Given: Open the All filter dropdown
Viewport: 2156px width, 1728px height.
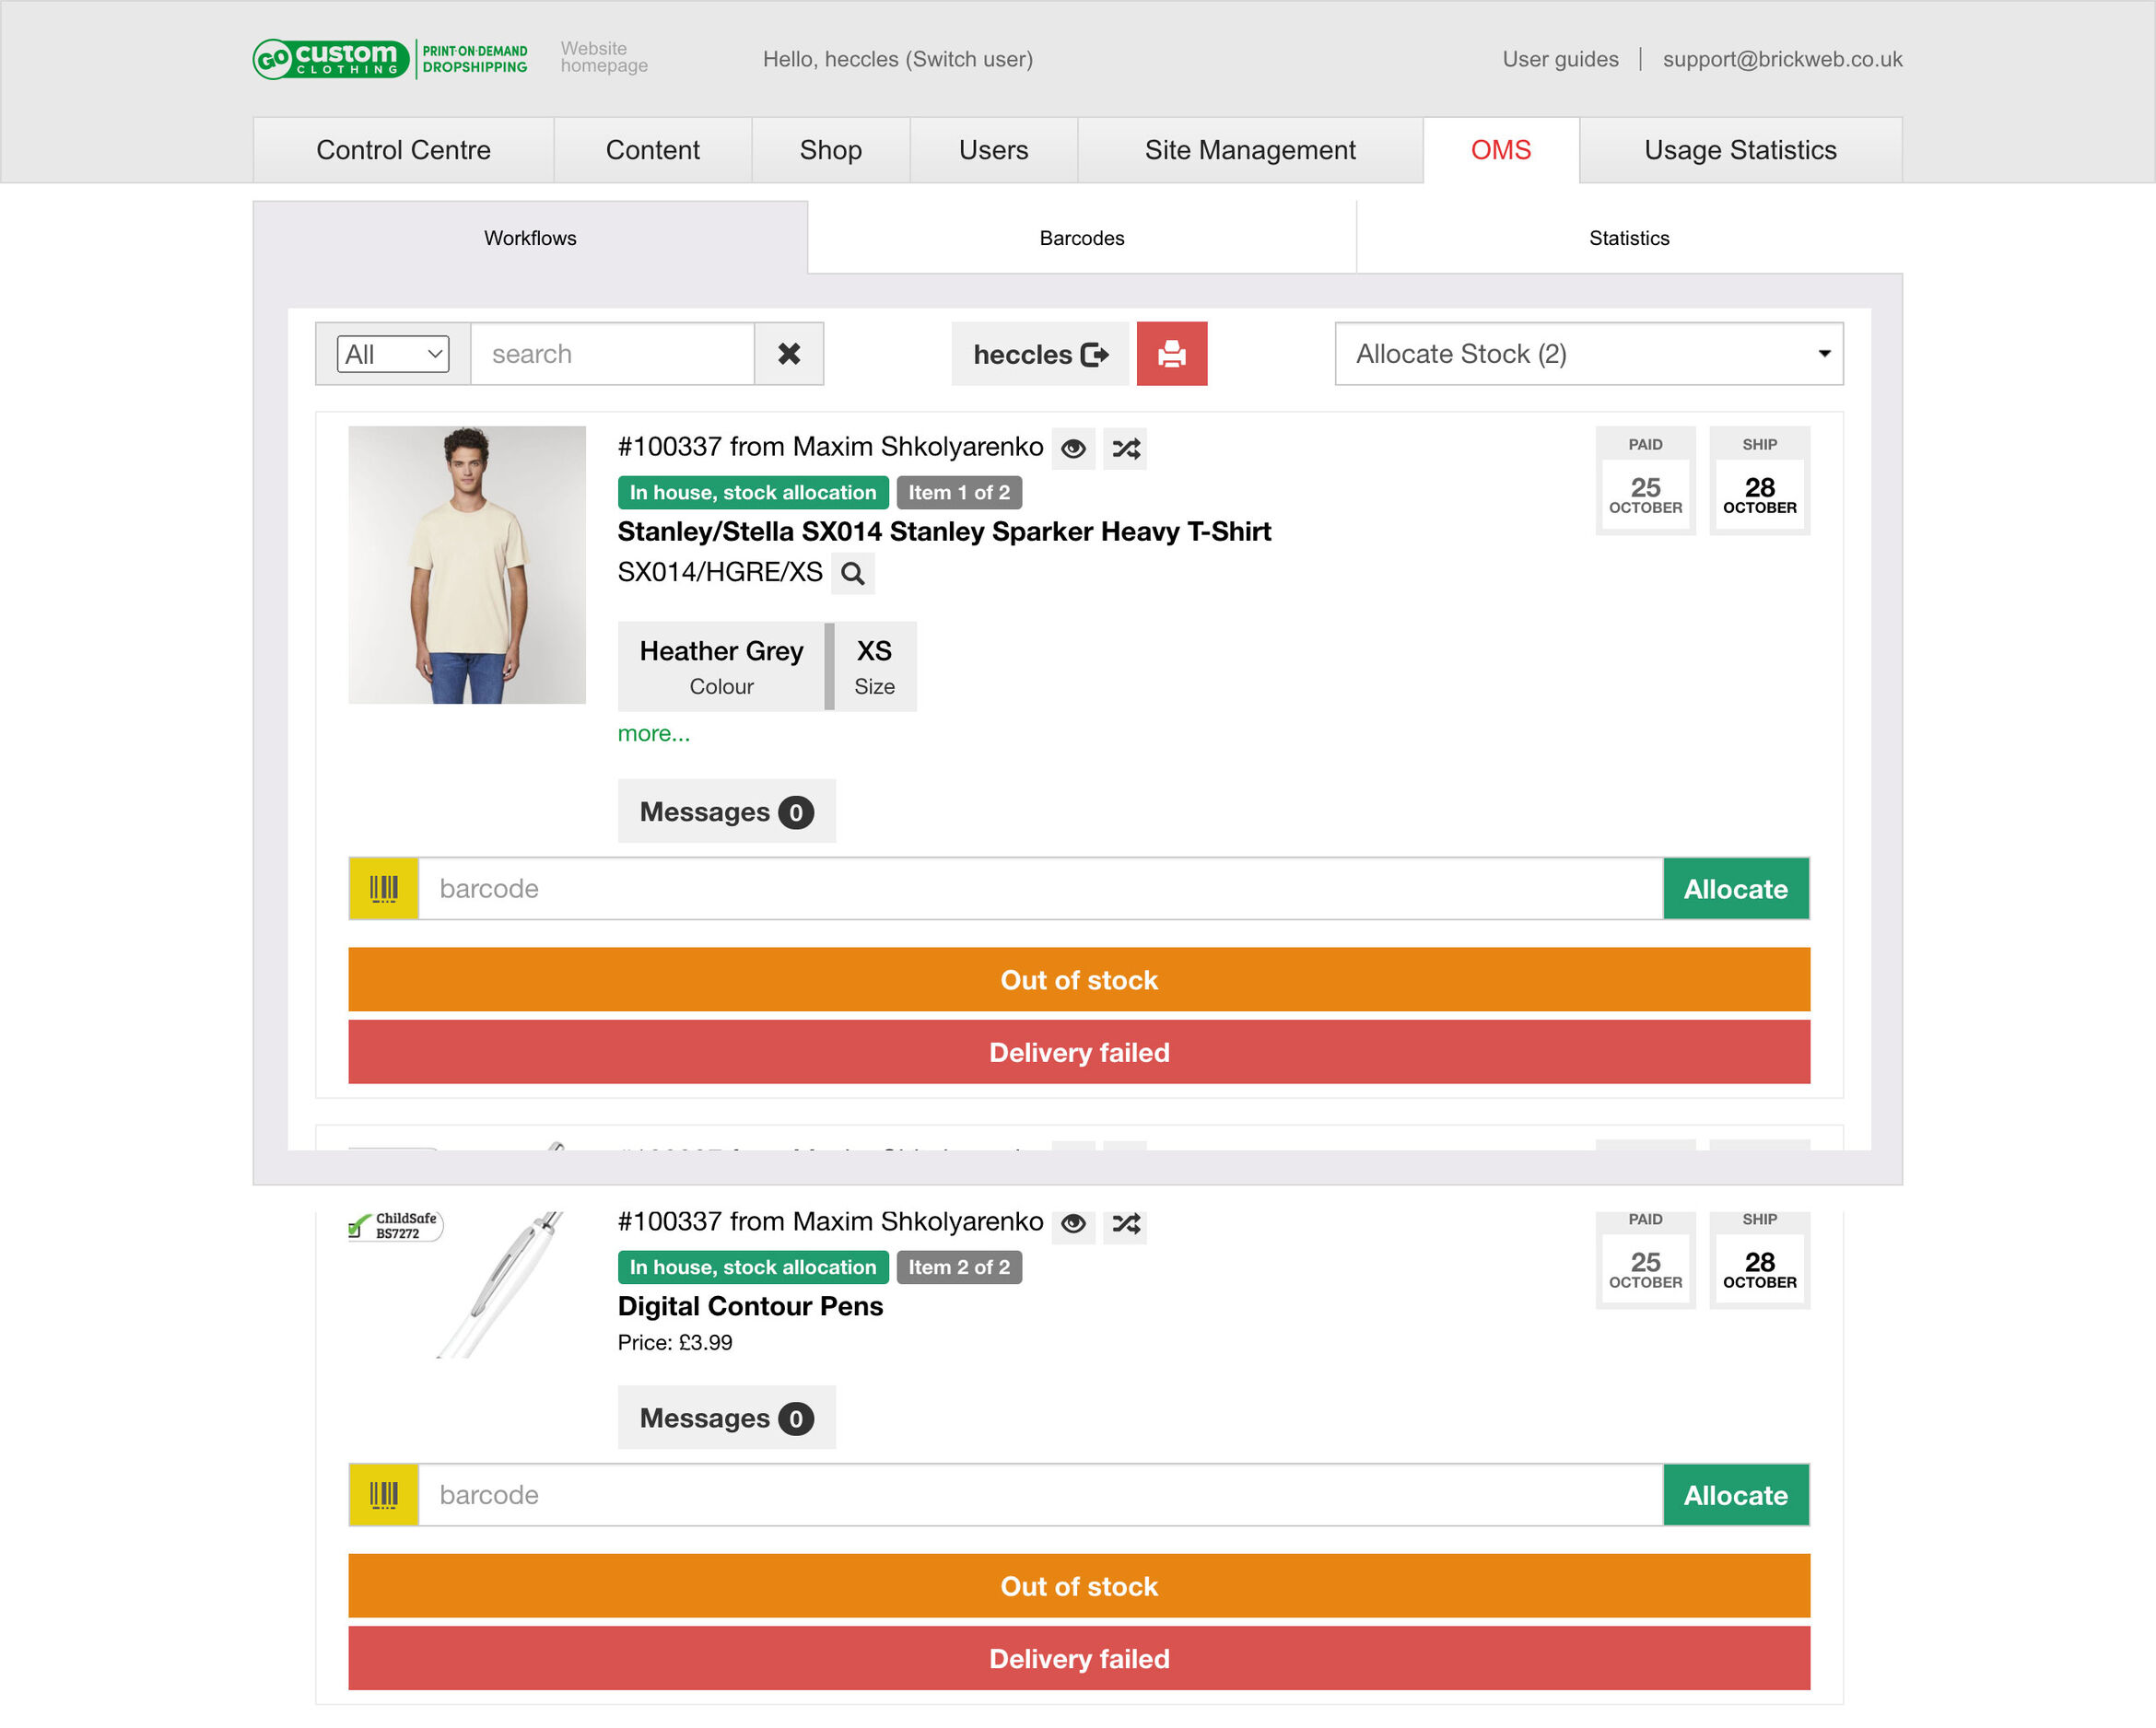Looking at the screenshot, I should pyautogui.click(x=392, y=354).
